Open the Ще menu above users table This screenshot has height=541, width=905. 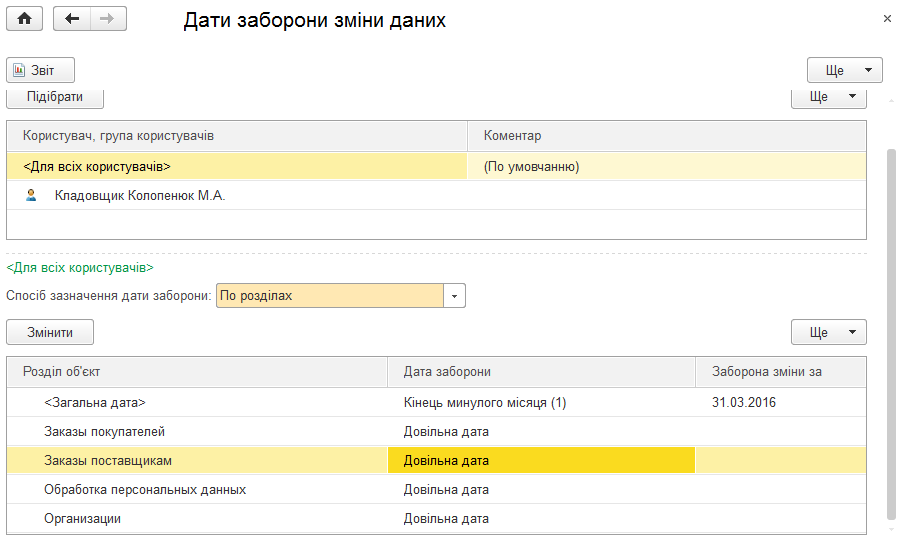829,98
